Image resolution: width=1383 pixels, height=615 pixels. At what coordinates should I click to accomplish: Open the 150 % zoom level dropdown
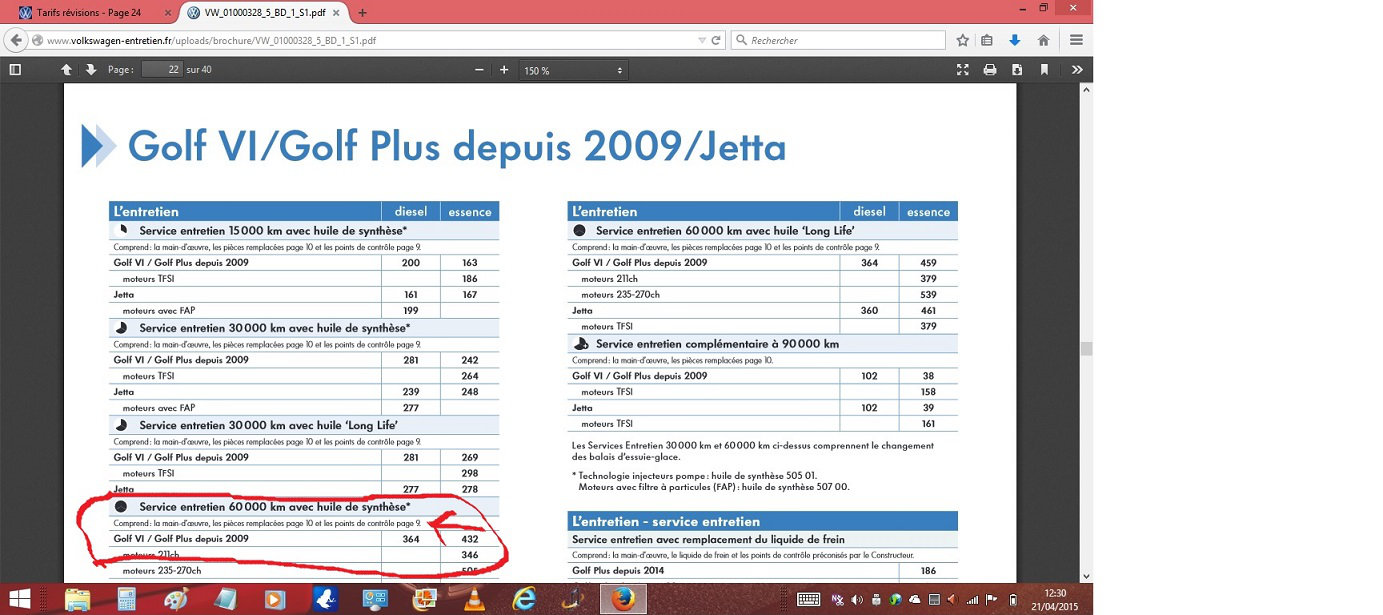(573, 70)
